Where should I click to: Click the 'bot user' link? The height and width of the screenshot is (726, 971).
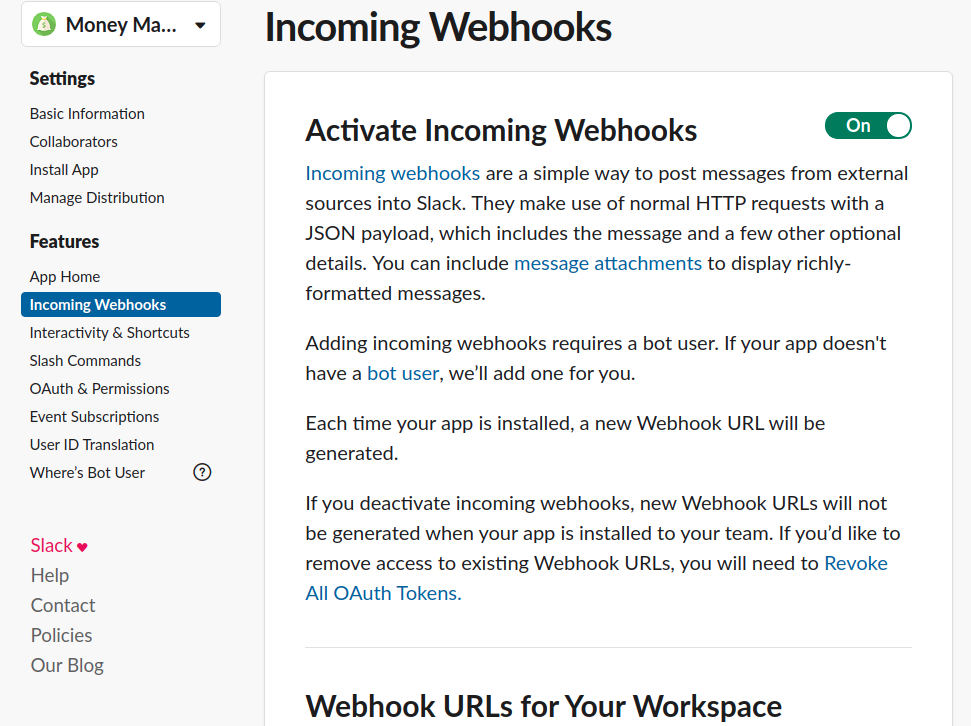403,374
